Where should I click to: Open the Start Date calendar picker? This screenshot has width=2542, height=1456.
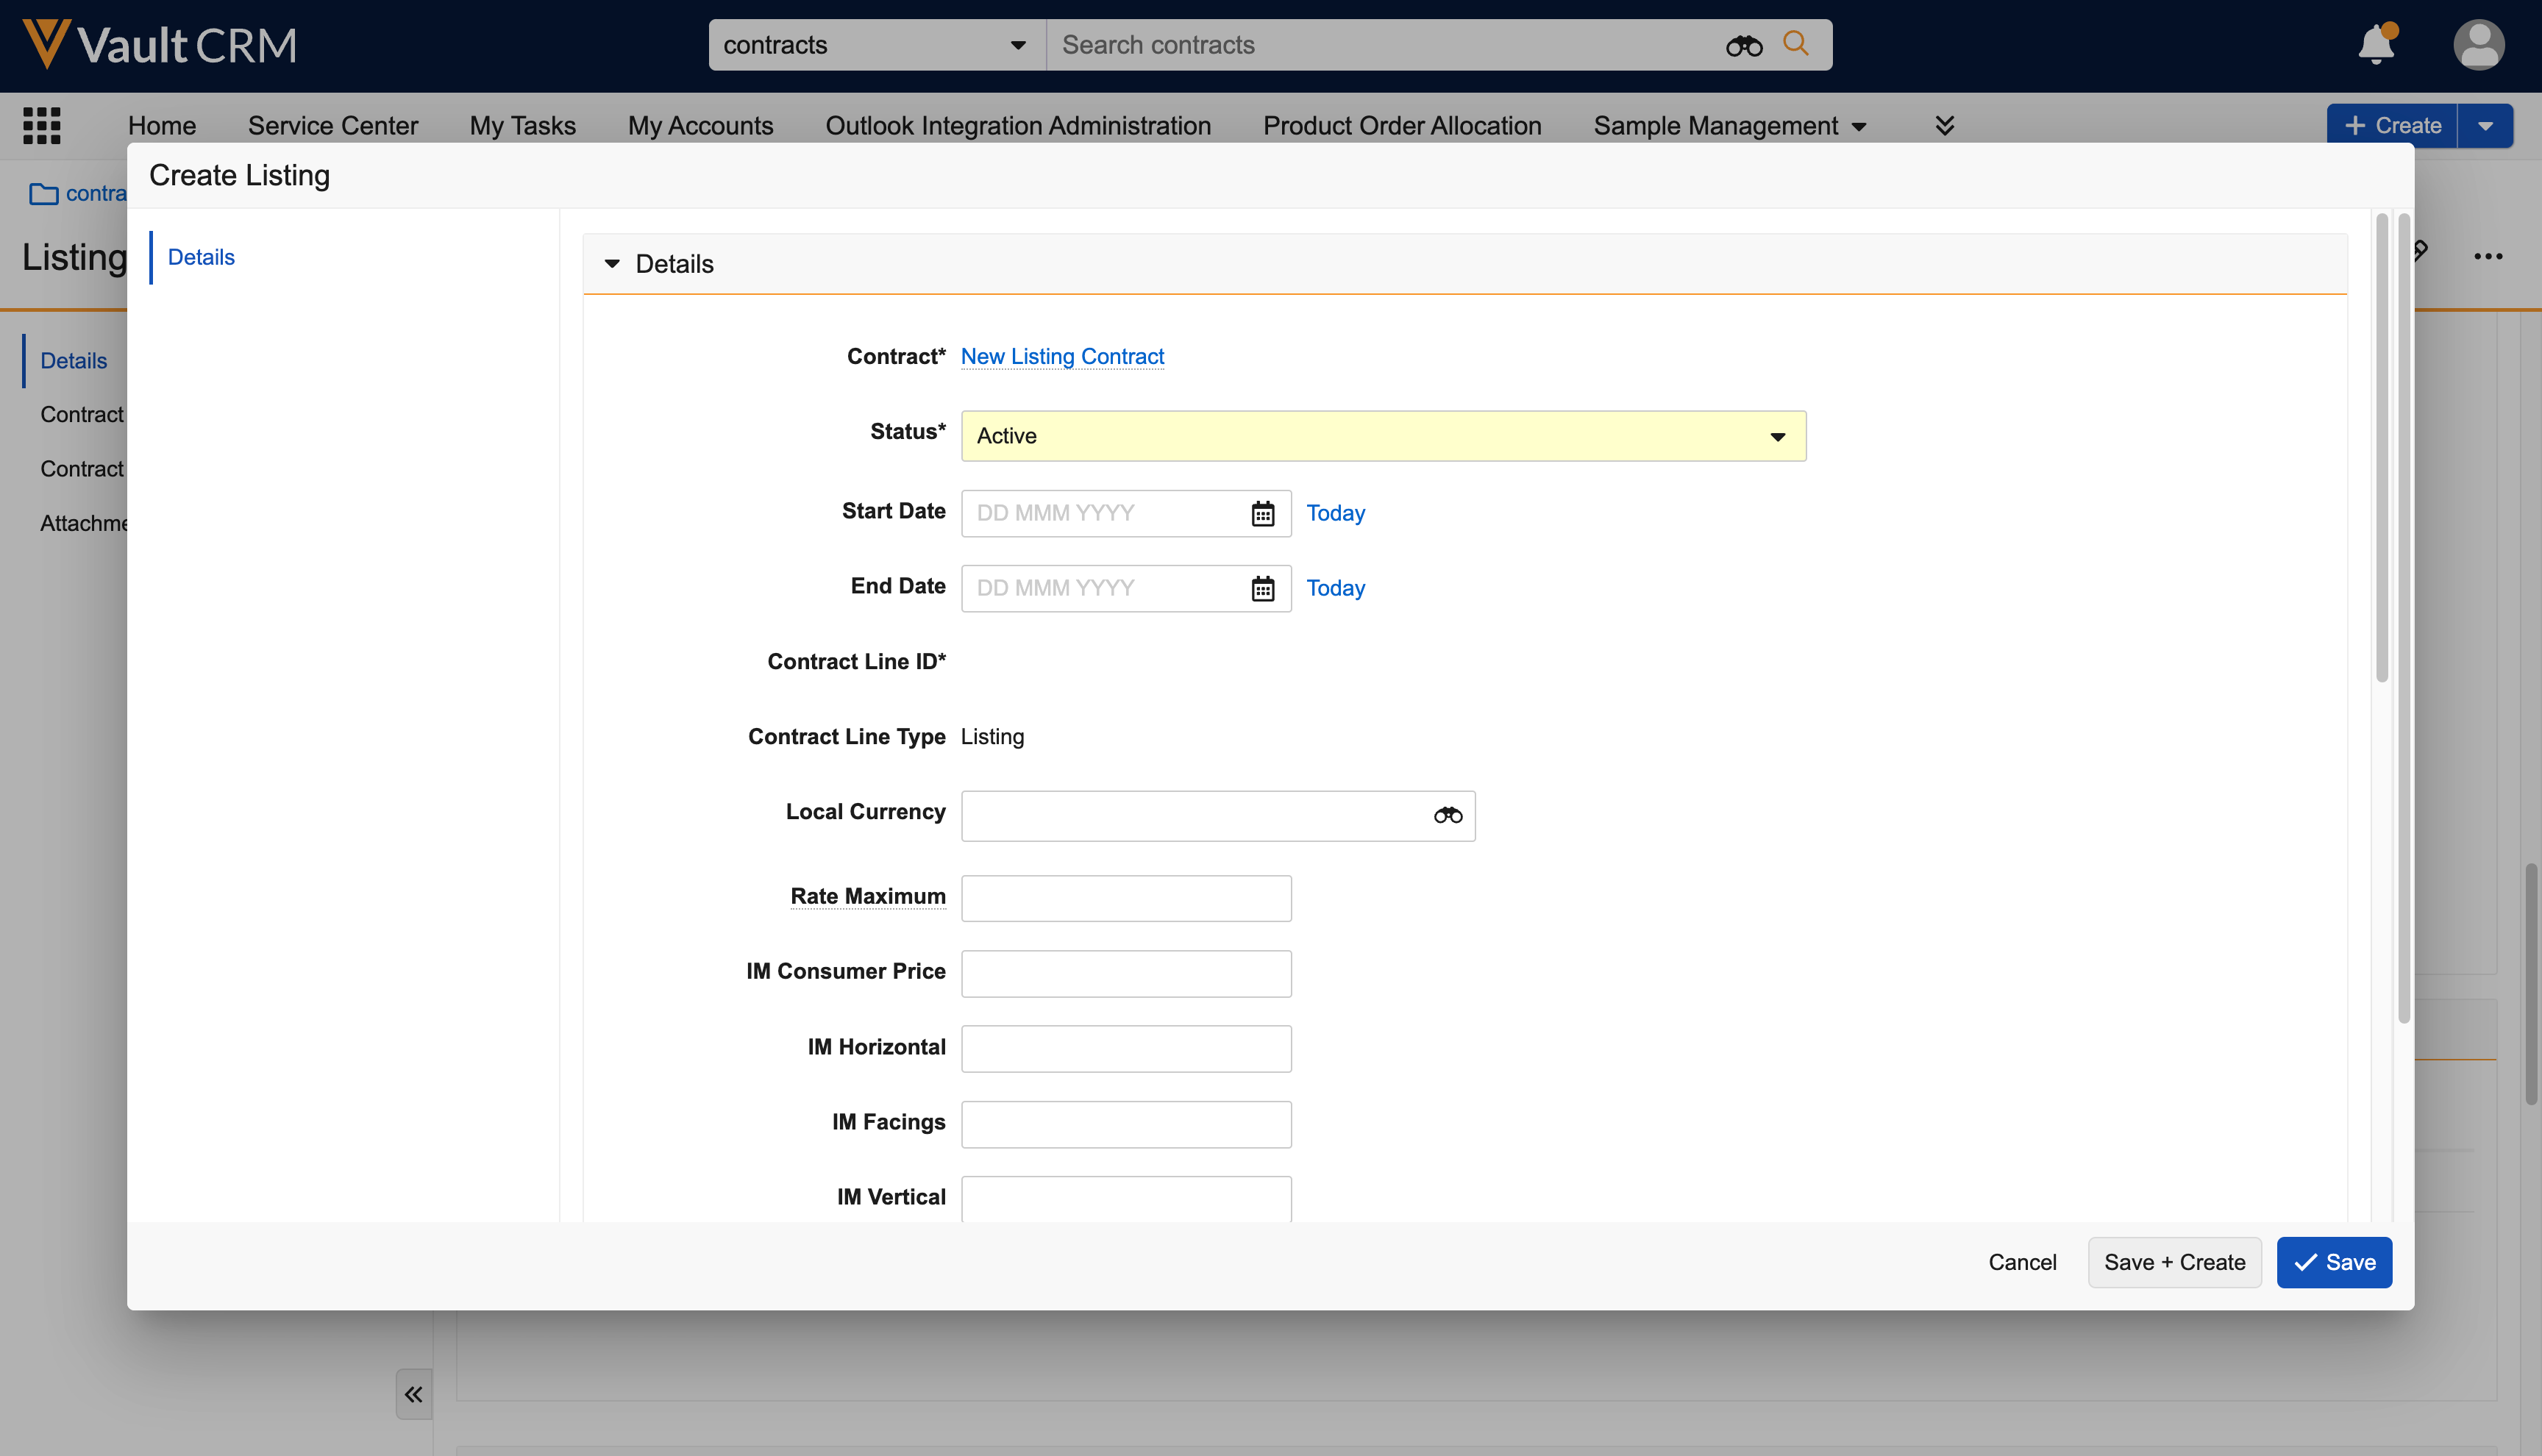pos(1262,513)
